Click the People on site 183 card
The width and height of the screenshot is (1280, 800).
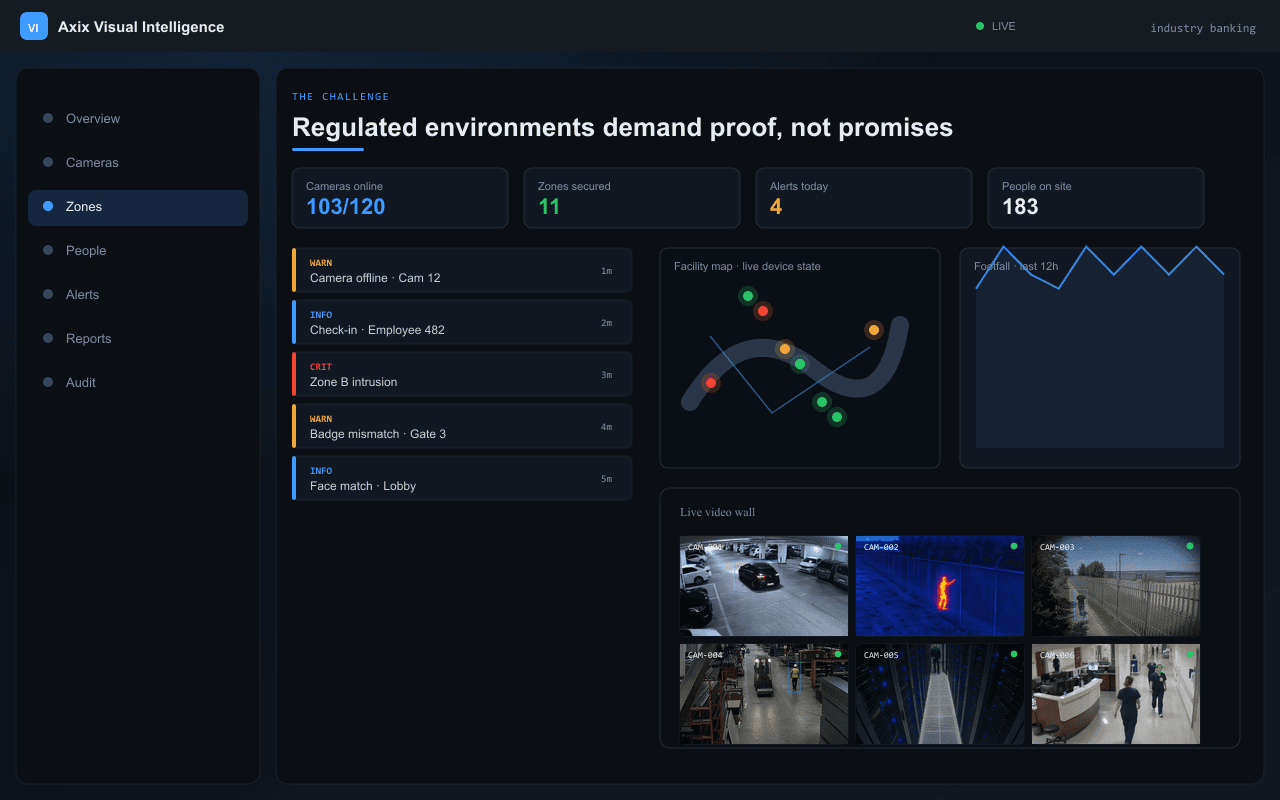(x=1096, y=198)
